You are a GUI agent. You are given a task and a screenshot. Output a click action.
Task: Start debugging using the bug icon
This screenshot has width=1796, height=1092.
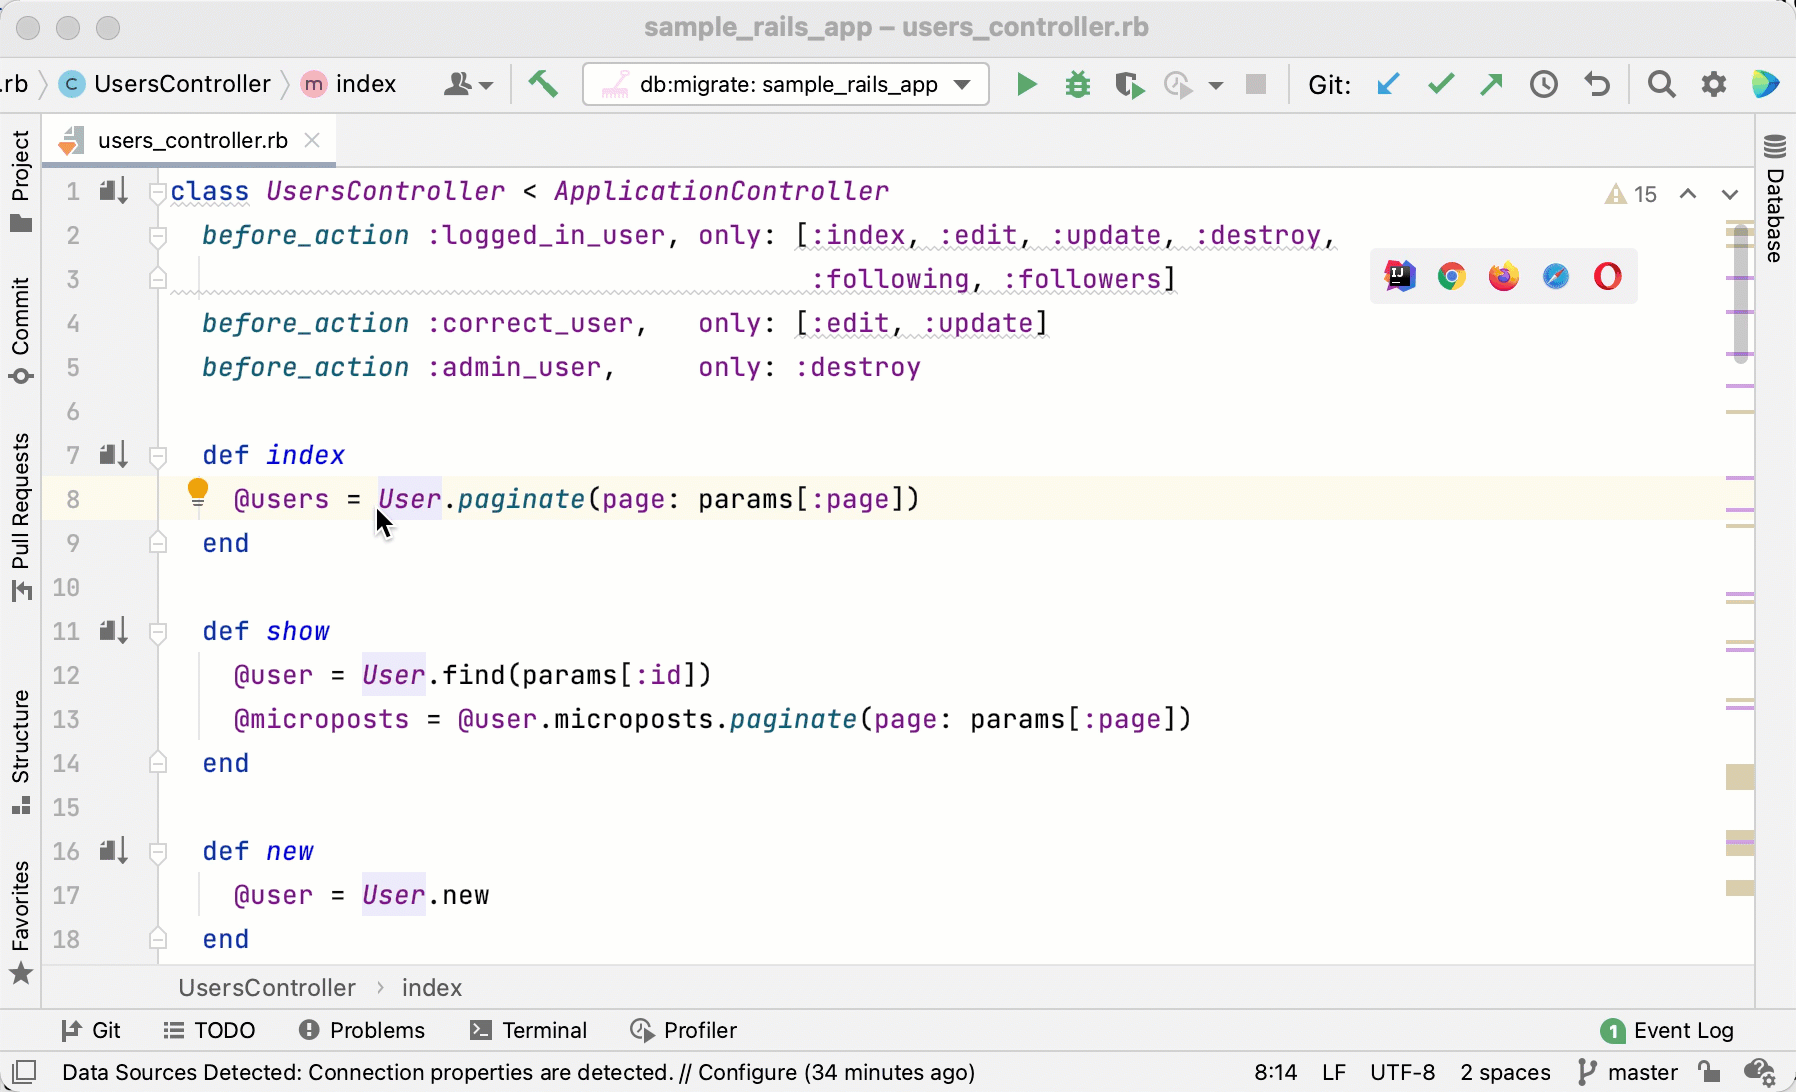[1077, 84]
